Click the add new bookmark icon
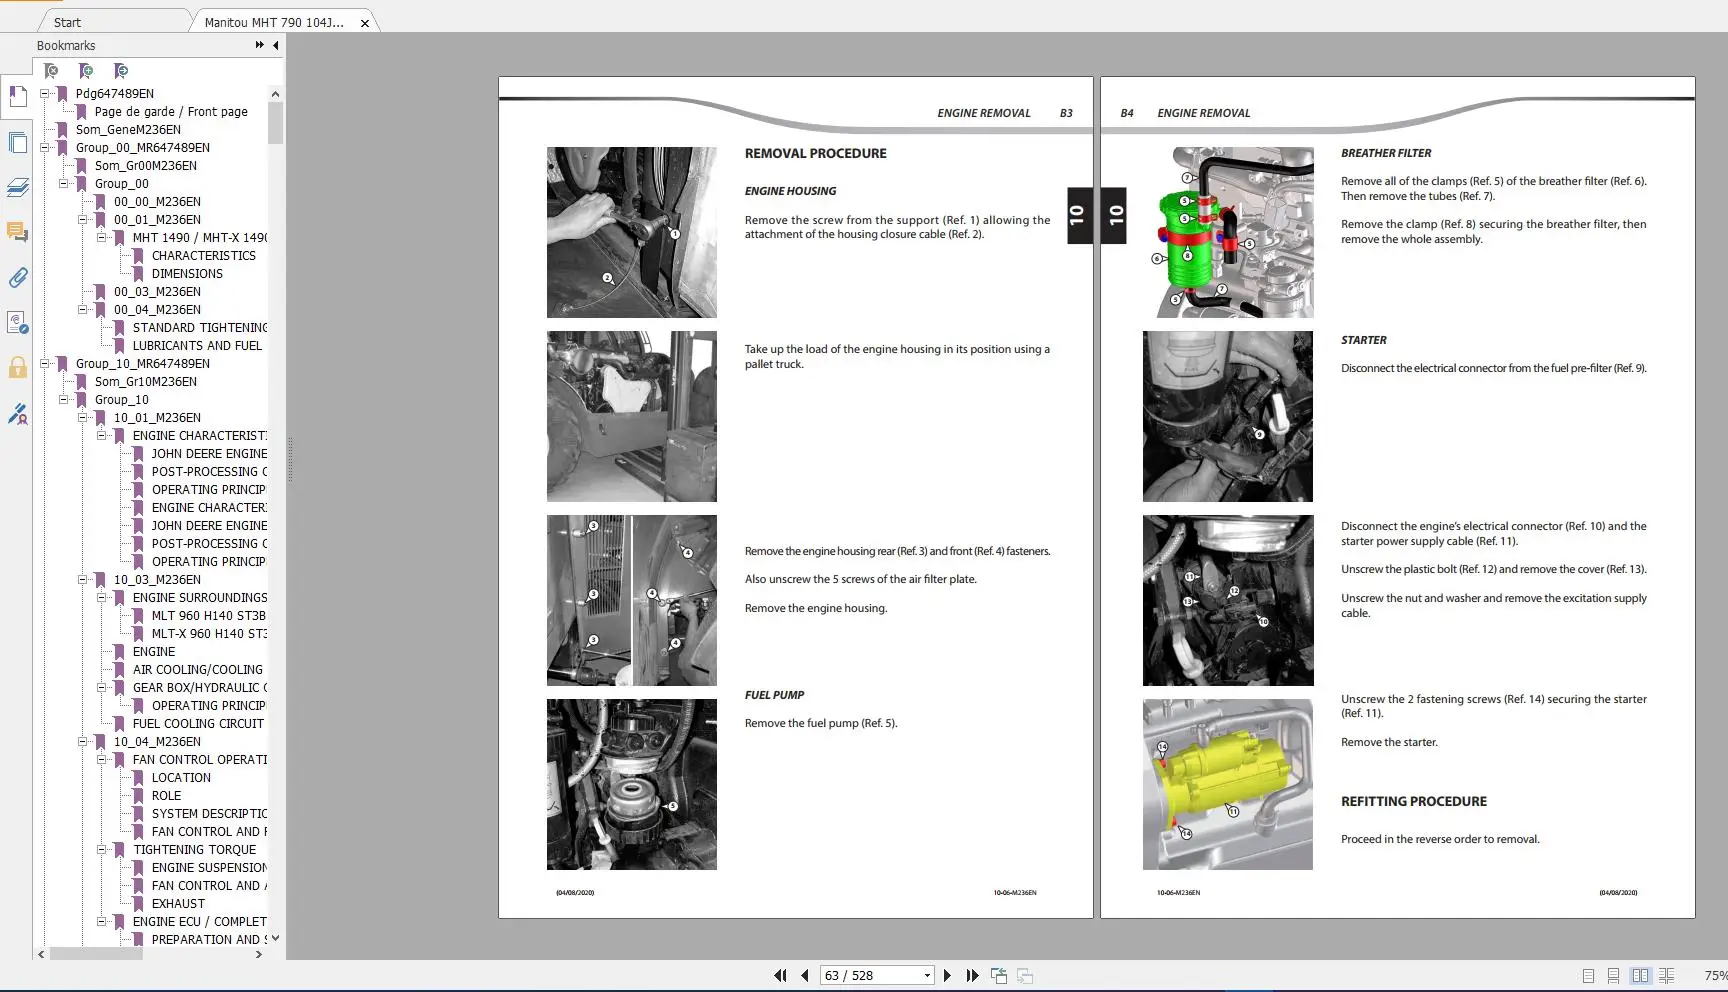 tap(86, 71)
